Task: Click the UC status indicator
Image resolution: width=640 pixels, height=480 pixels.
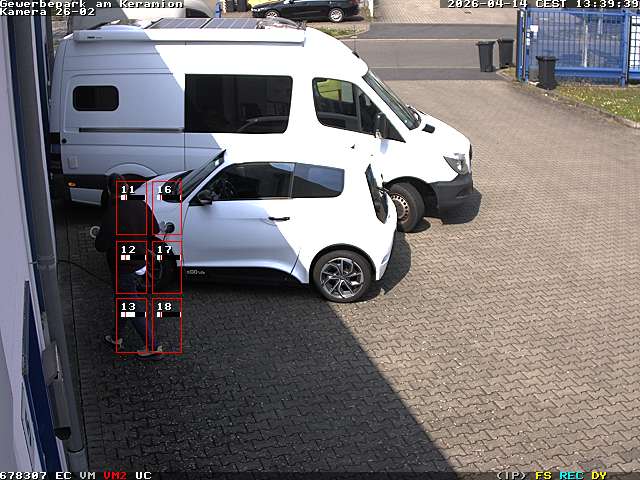Action: 143,475
